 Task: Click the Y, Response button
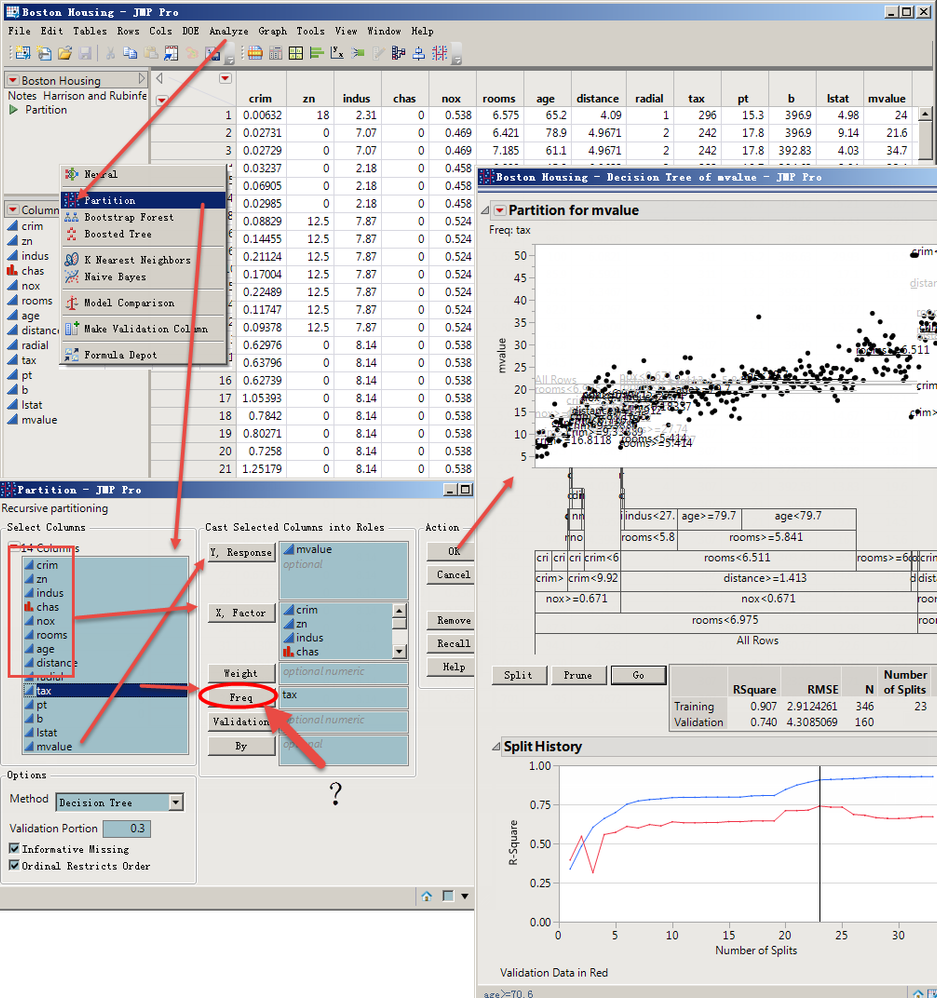(242, 552)
